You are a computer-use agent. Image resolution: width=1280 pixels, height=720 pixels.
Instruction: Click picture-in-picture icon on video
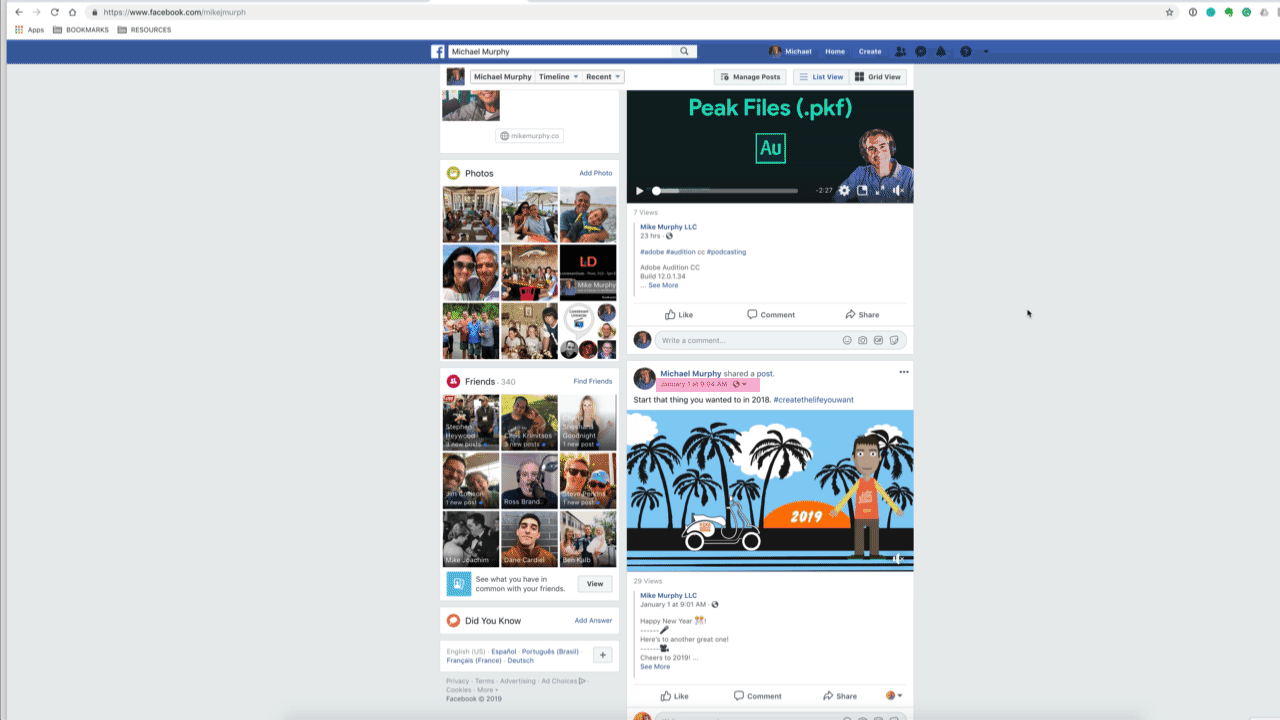tap(862, 190)
